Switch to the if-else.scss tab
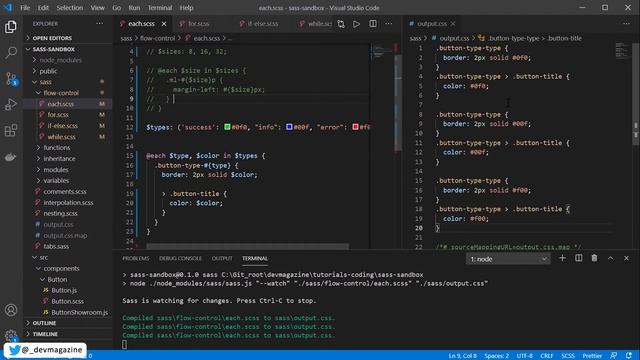 (263, 24)
